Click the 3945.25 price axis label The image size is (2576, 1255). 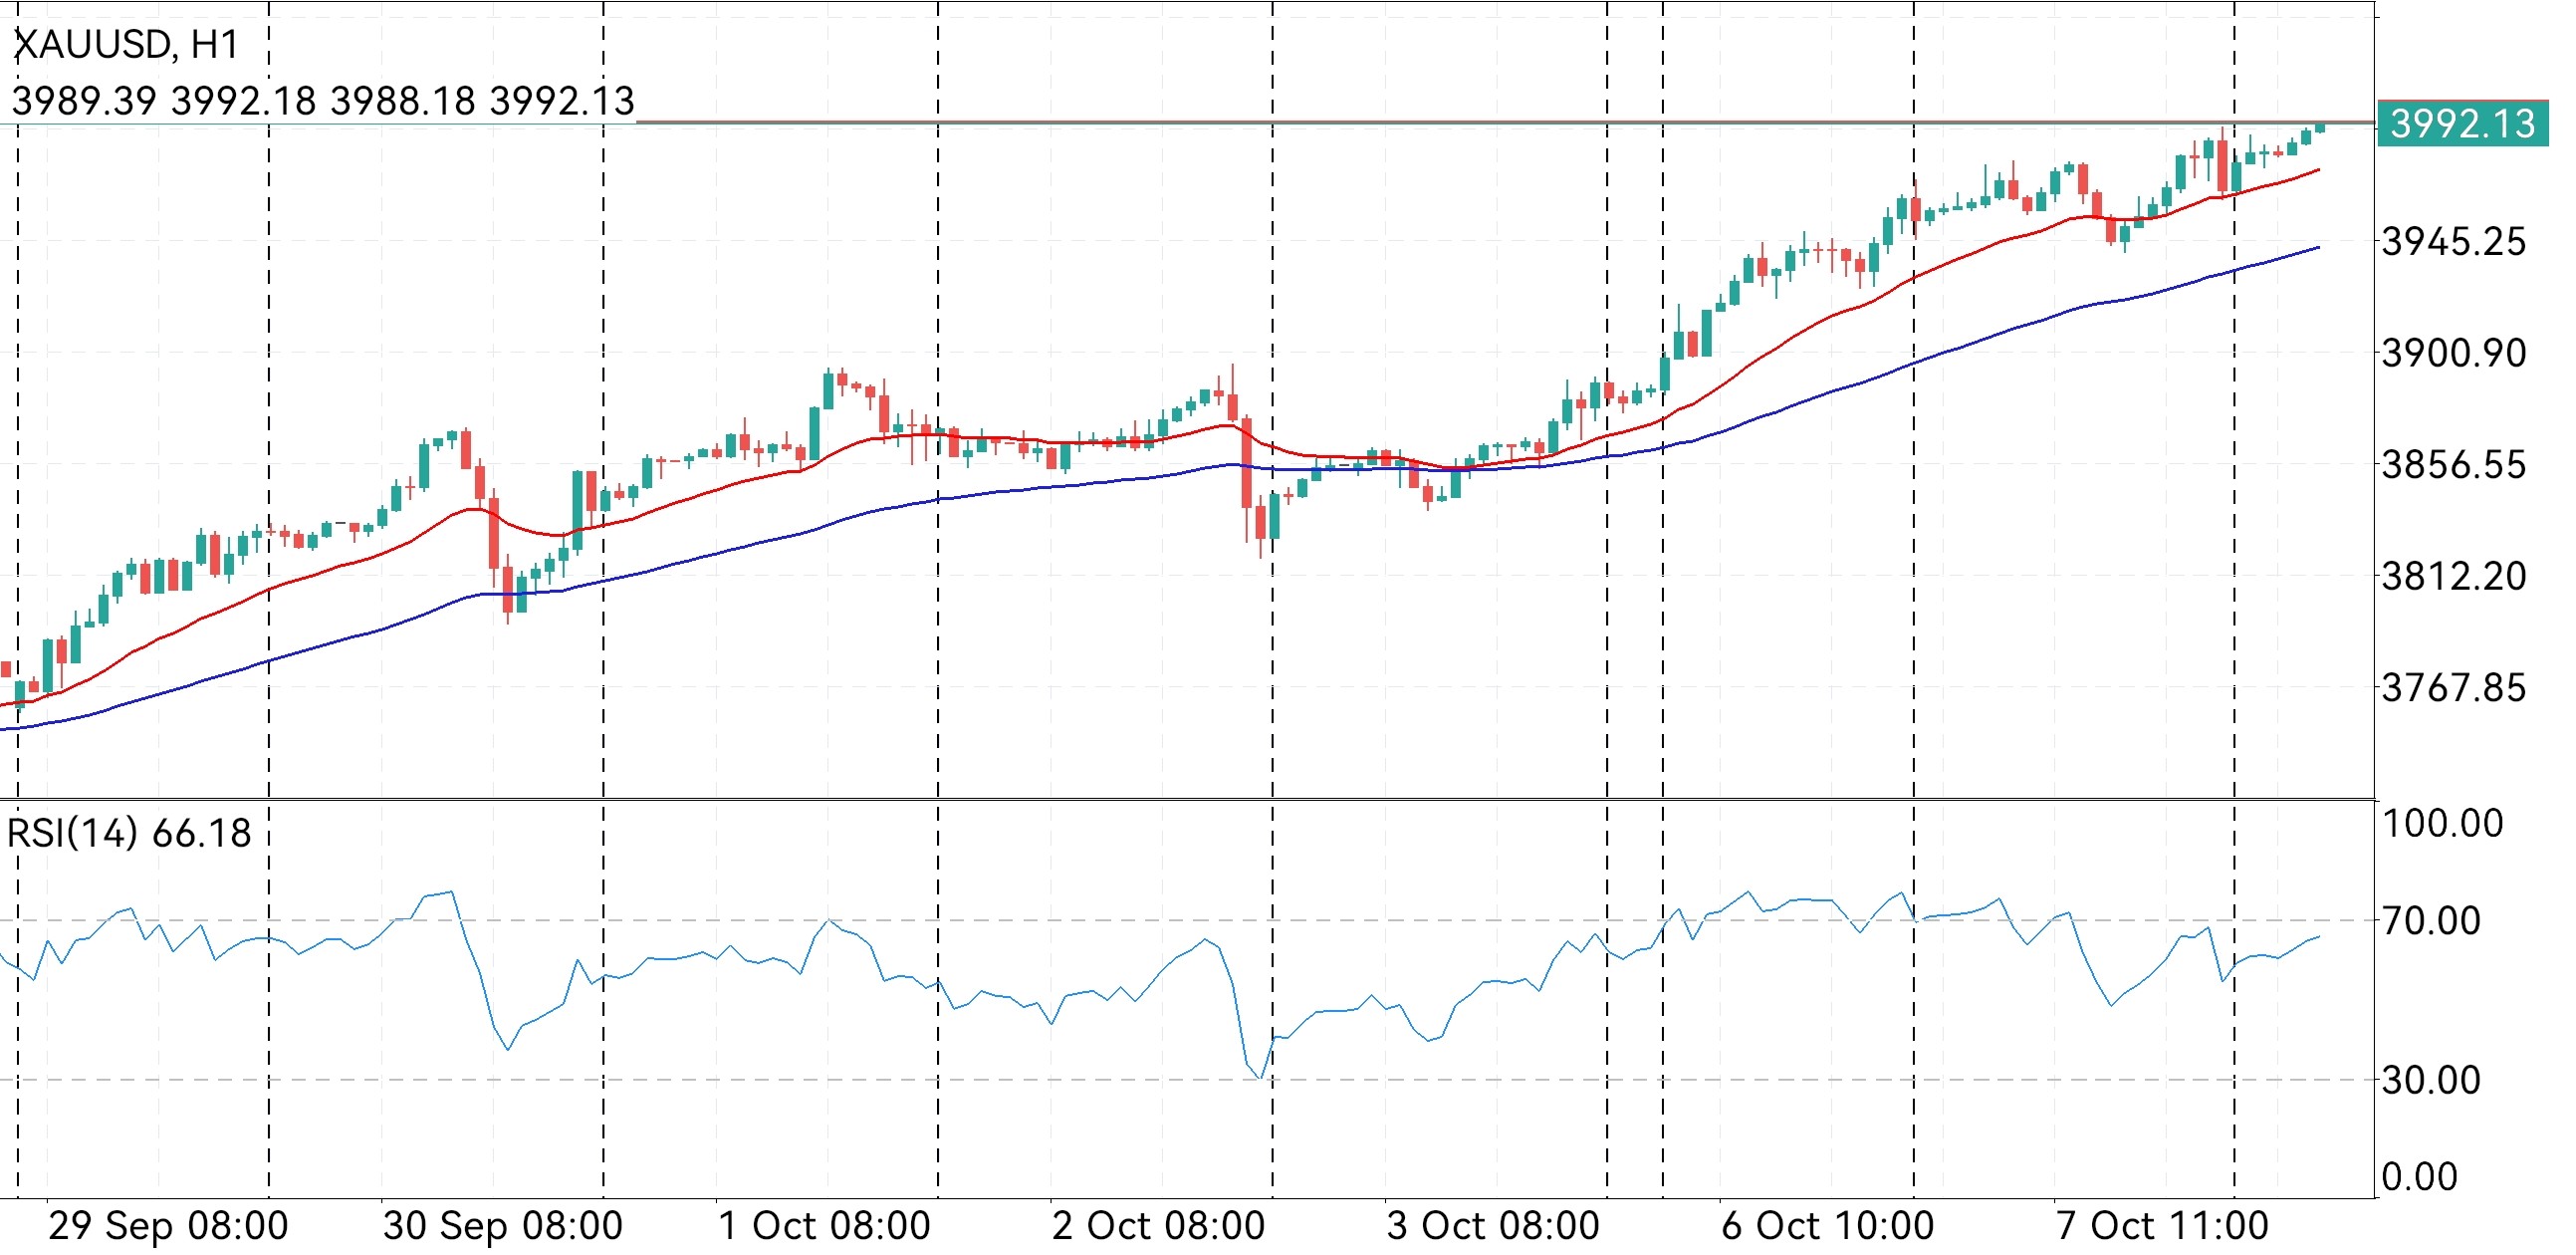2453,242
